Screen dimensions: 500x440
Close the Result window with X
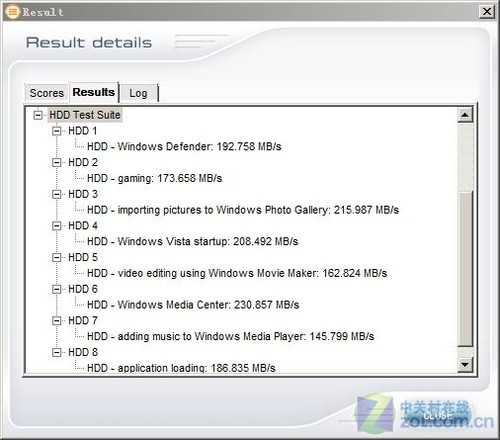(x=487, y=12)
